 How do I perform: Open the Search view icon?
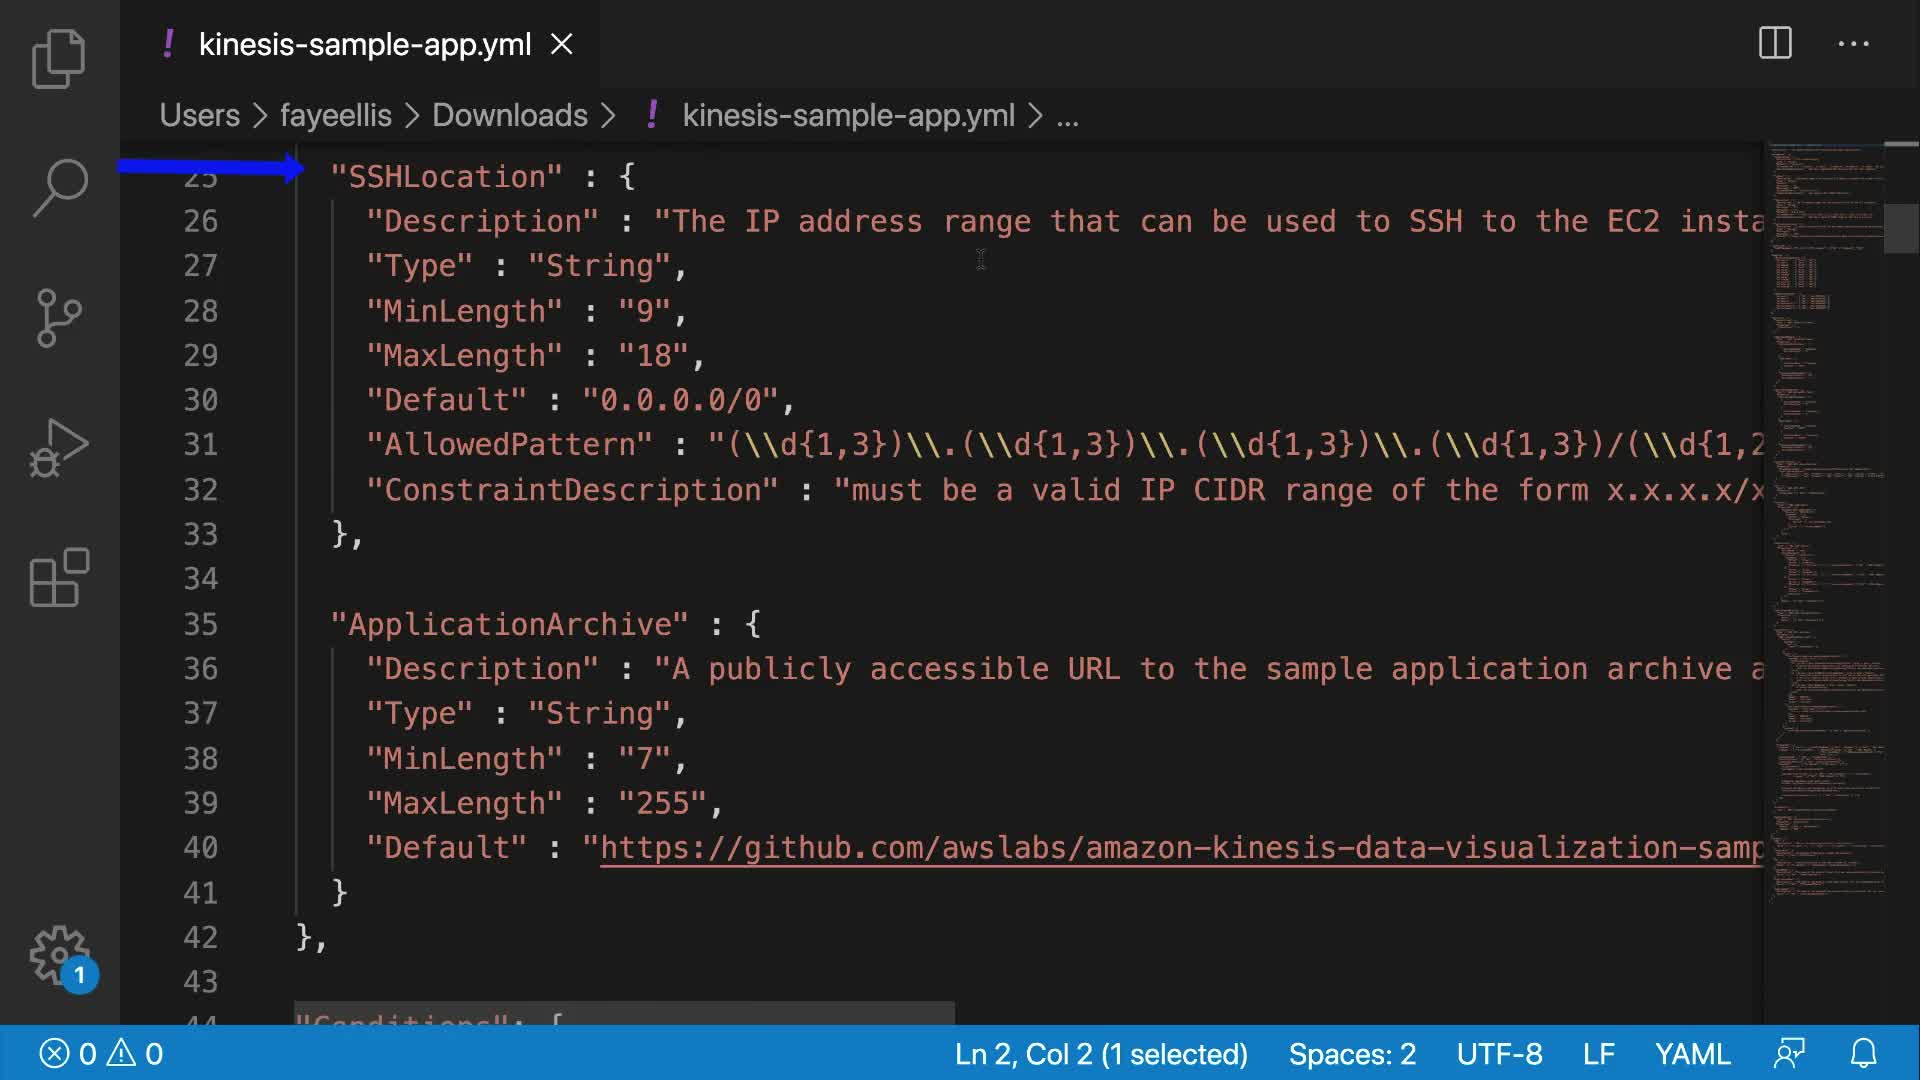click(x=59, y=187)
